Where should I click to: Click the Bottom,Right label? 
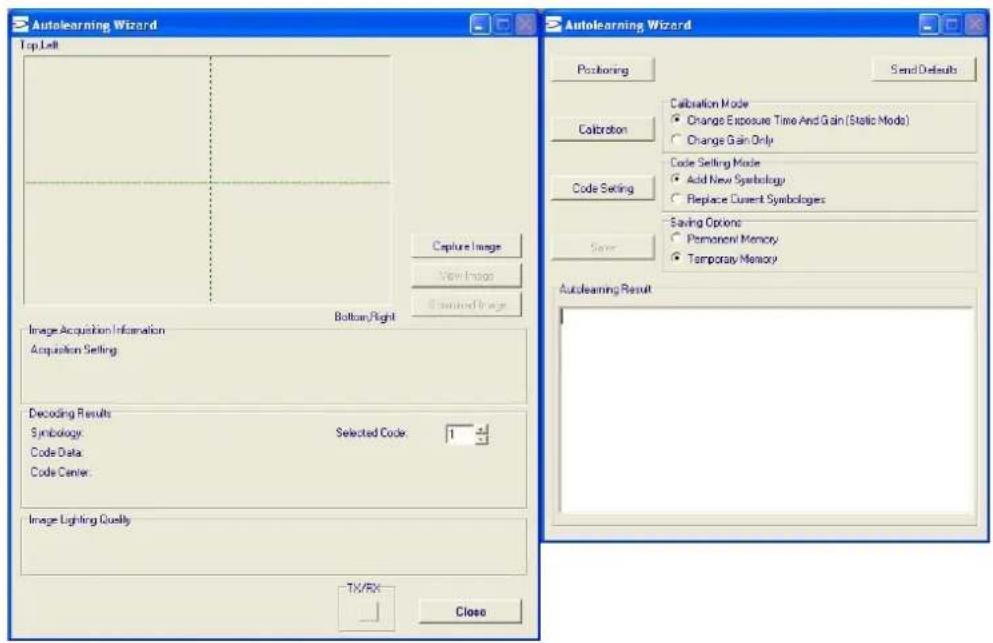(x=365, y=316)
